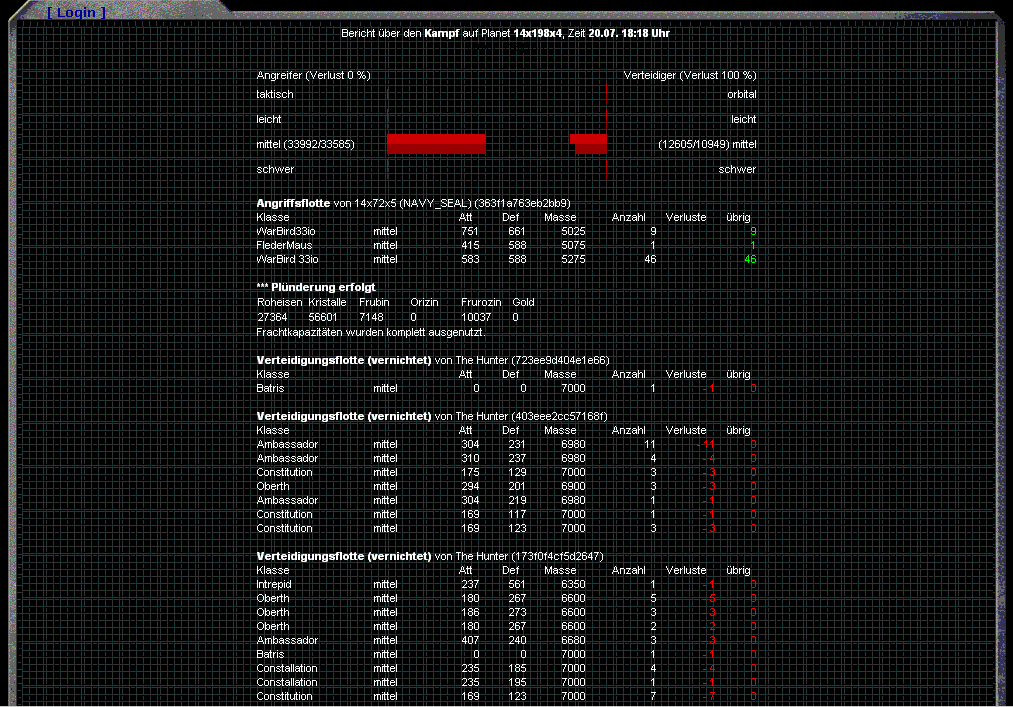Select the Angreifer (Verlust 0 %) label
This screenshot has width=1013, height=707.
point(313,75)
